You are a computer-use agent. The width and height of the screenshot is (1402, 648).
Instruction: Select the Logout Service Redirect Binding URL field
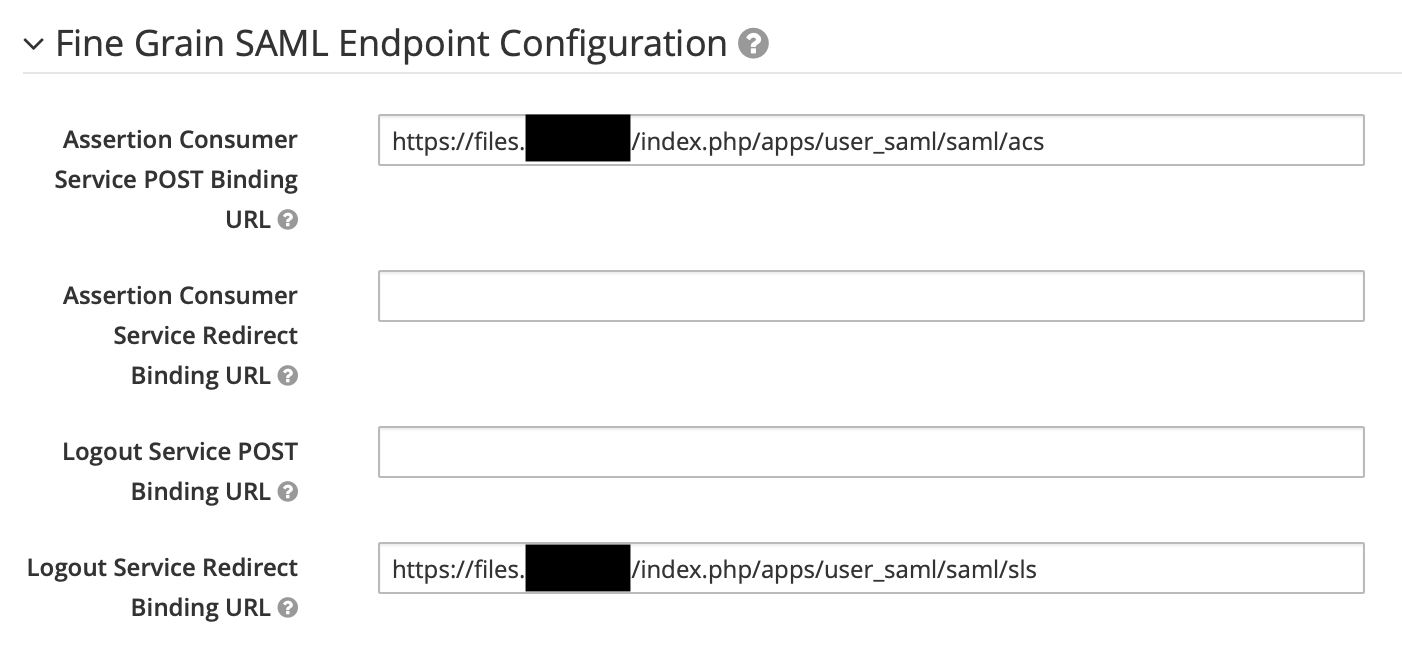point(870,567)
